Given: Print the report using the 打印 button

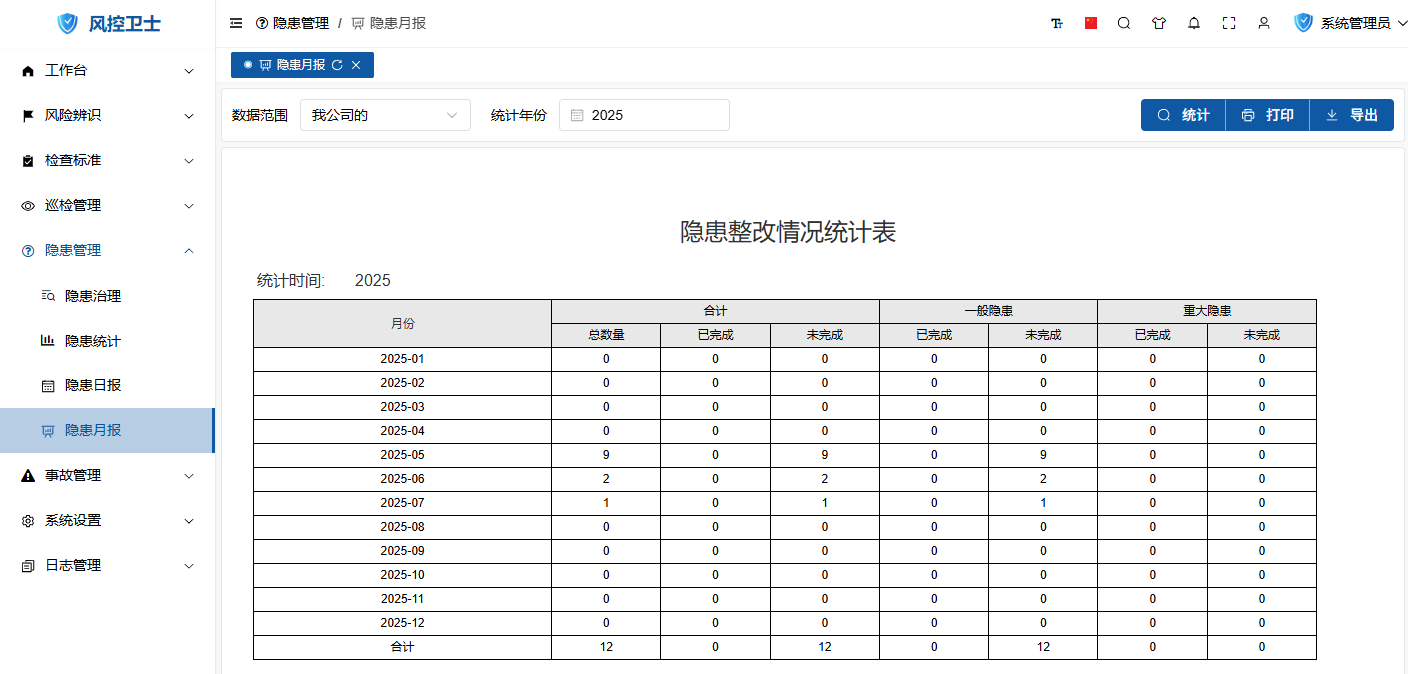Looking at the screenshot, I should pyautogui.click(x=1267, y=115).
